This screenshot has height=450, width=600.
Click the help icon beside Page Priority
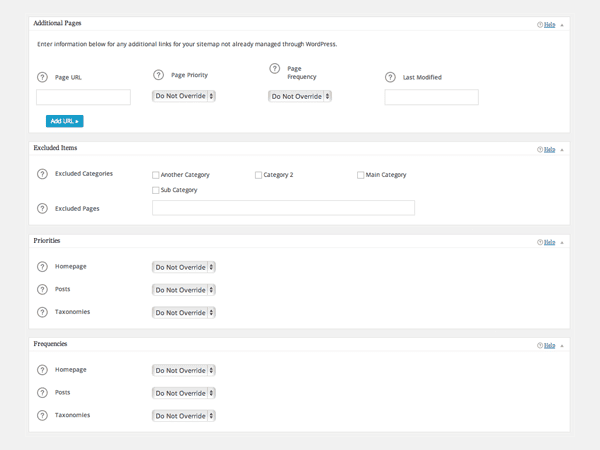coord(158,75)
